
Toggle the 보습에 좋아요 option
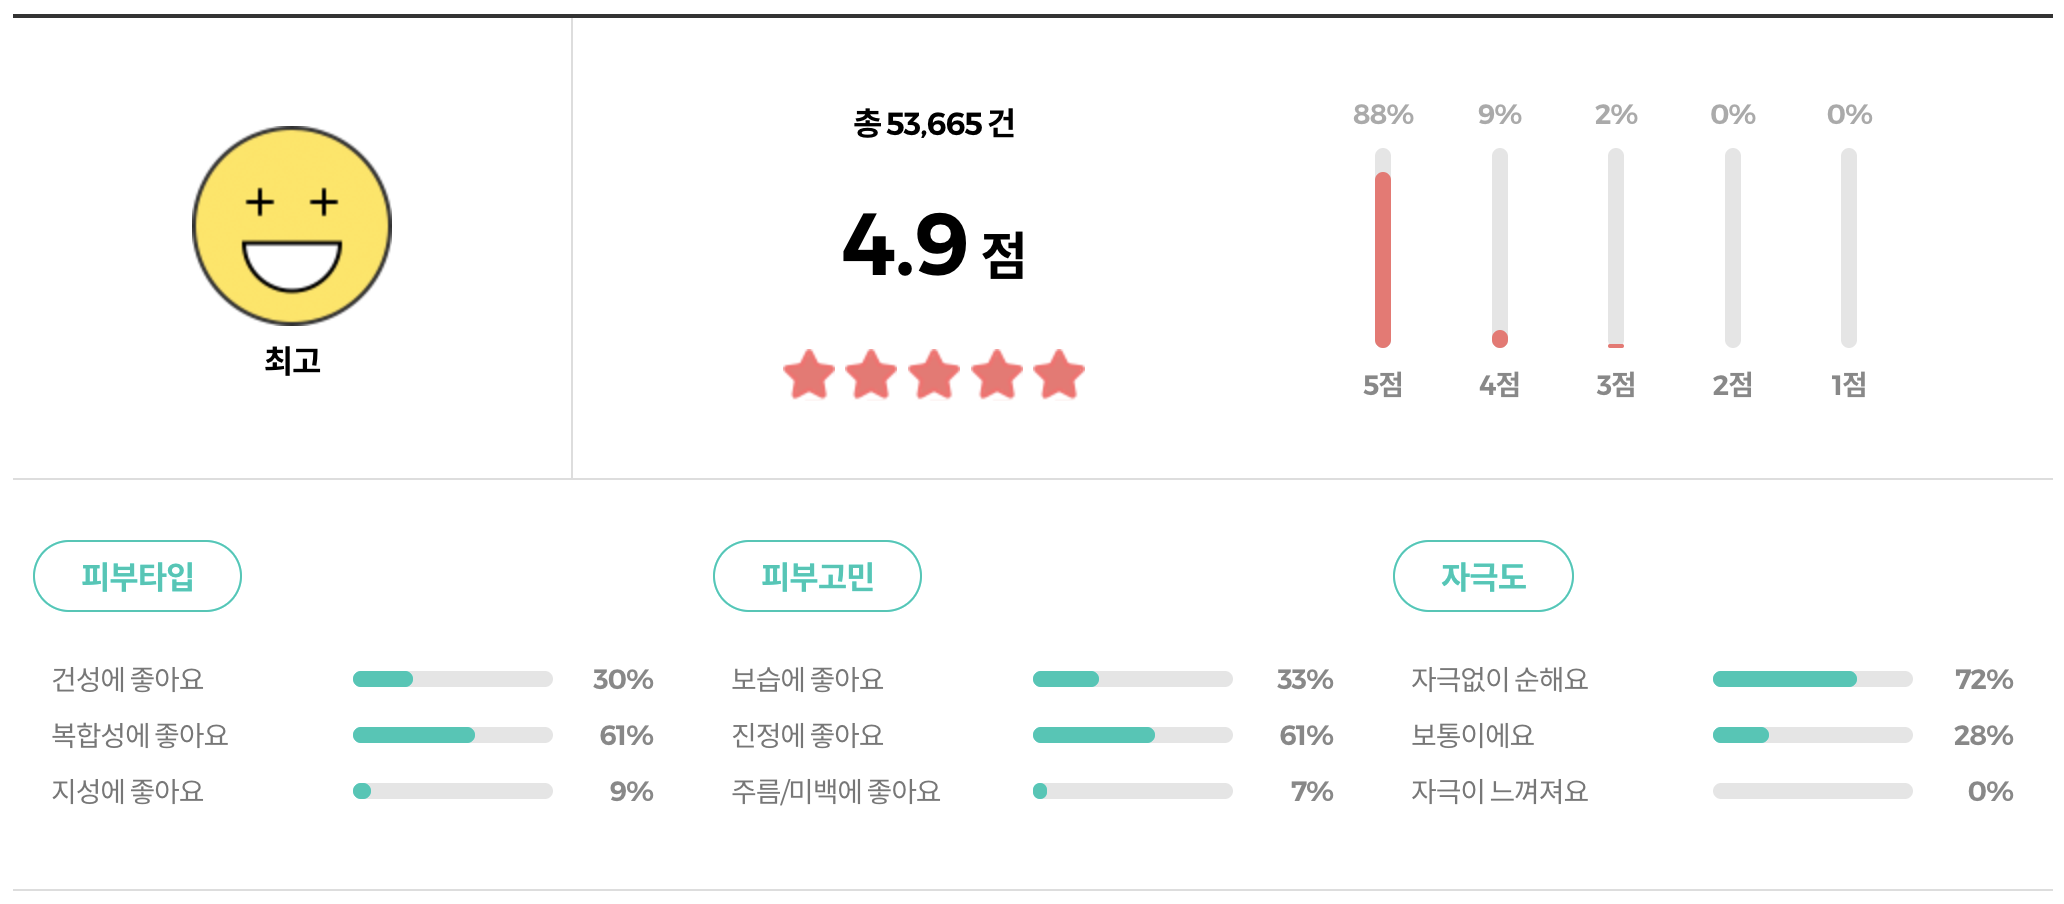click(806, 679)
